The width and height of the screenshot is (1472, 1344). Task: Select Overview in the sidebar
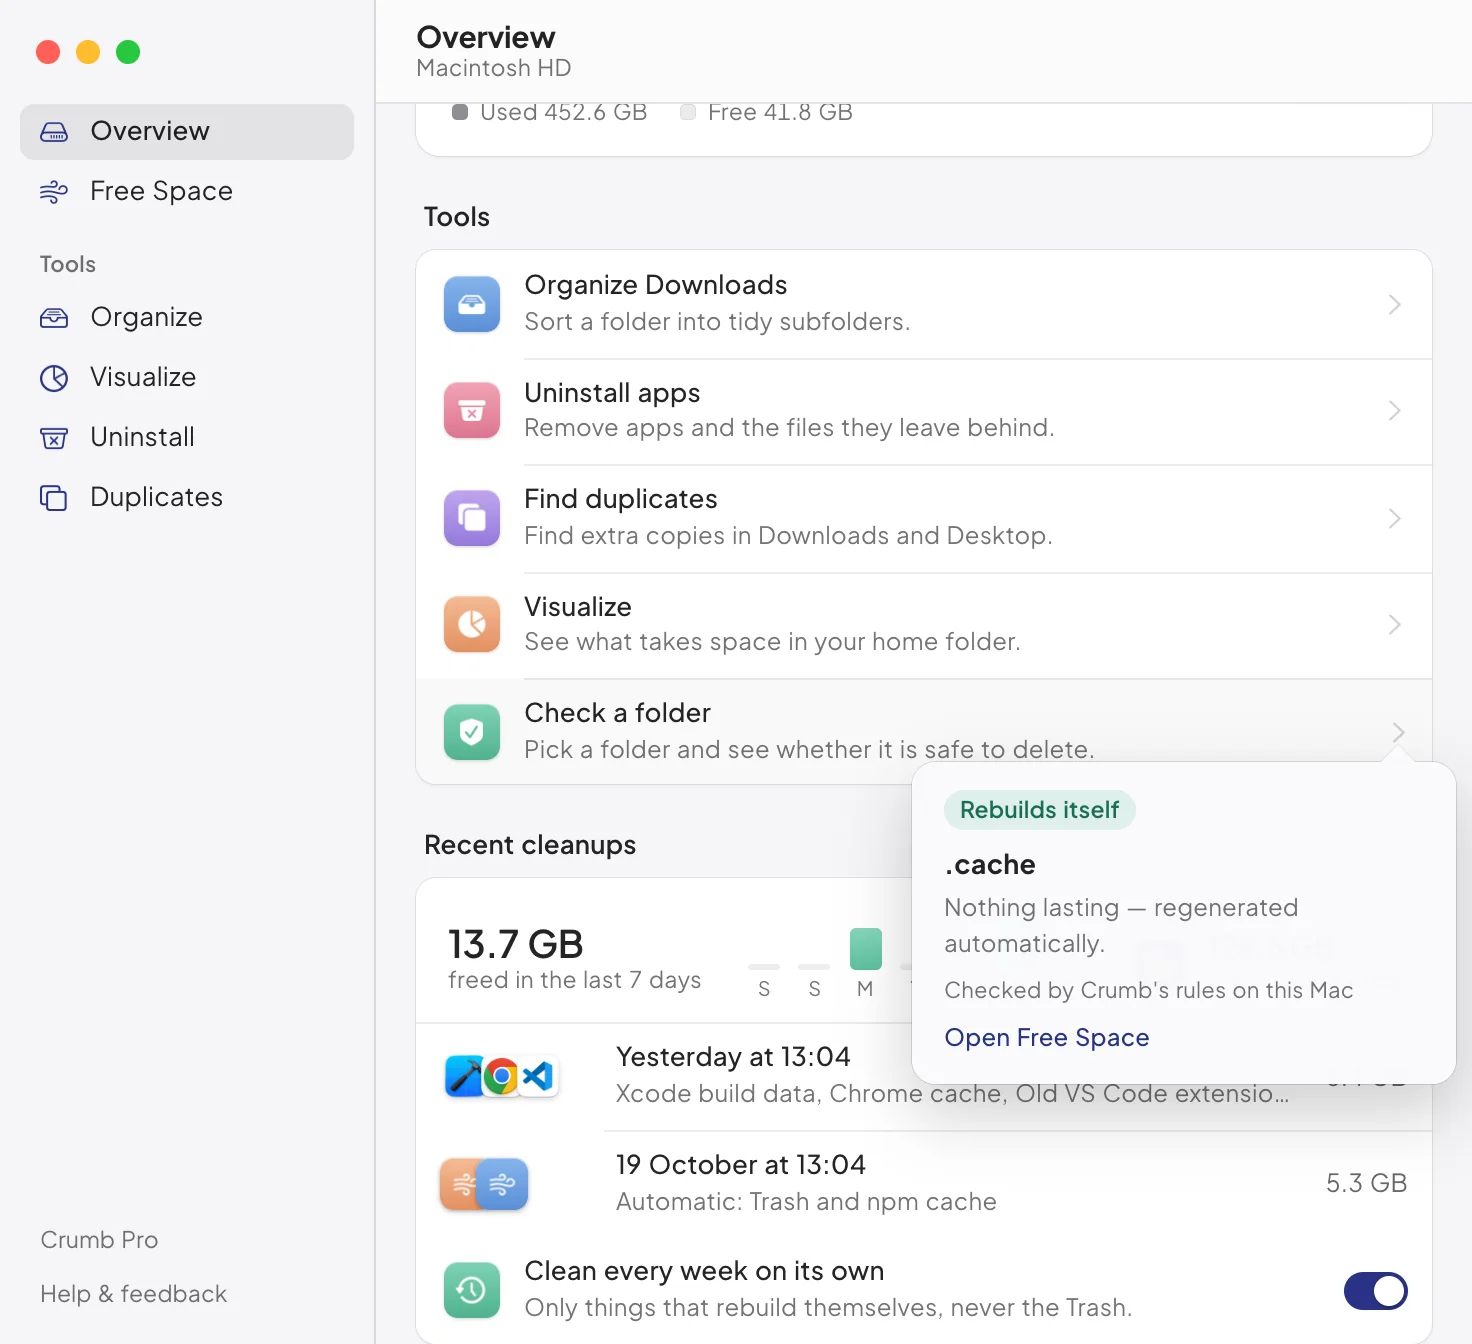coord(187,132)
